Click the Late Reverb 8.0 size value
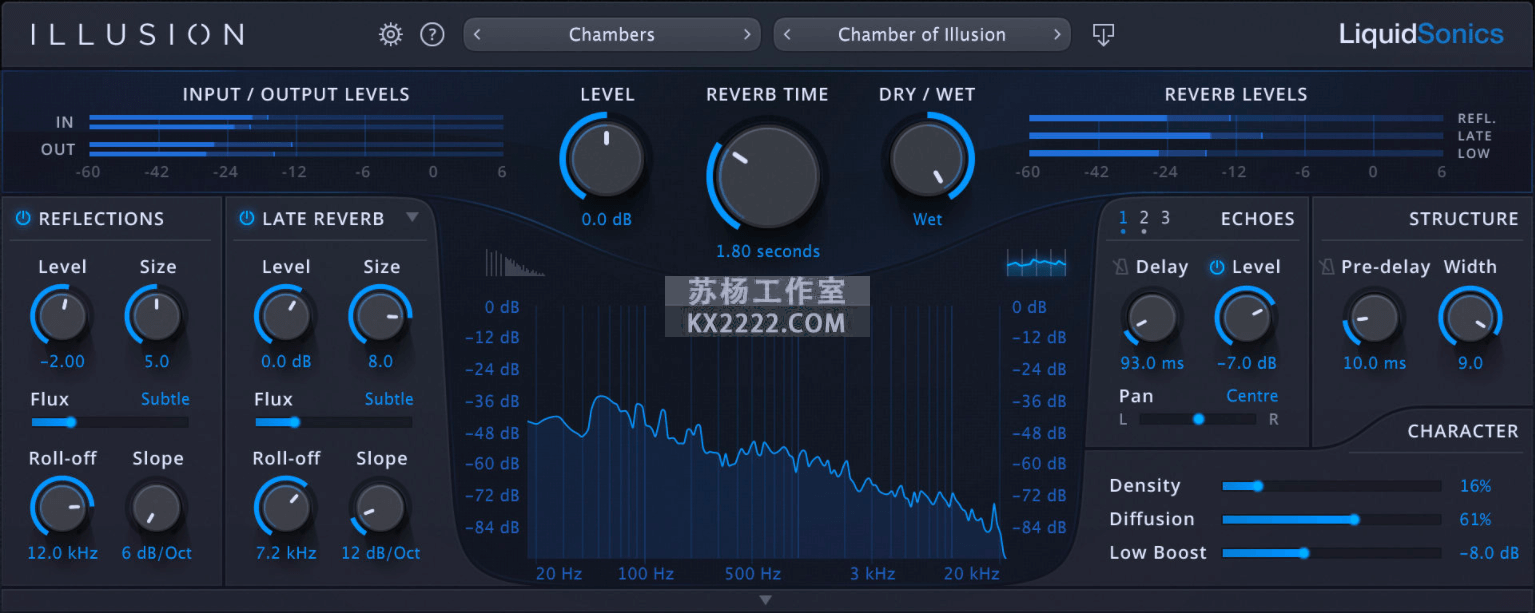This screenshot has height=613, width=1535. pyautogui.click(x=380, y=361)
